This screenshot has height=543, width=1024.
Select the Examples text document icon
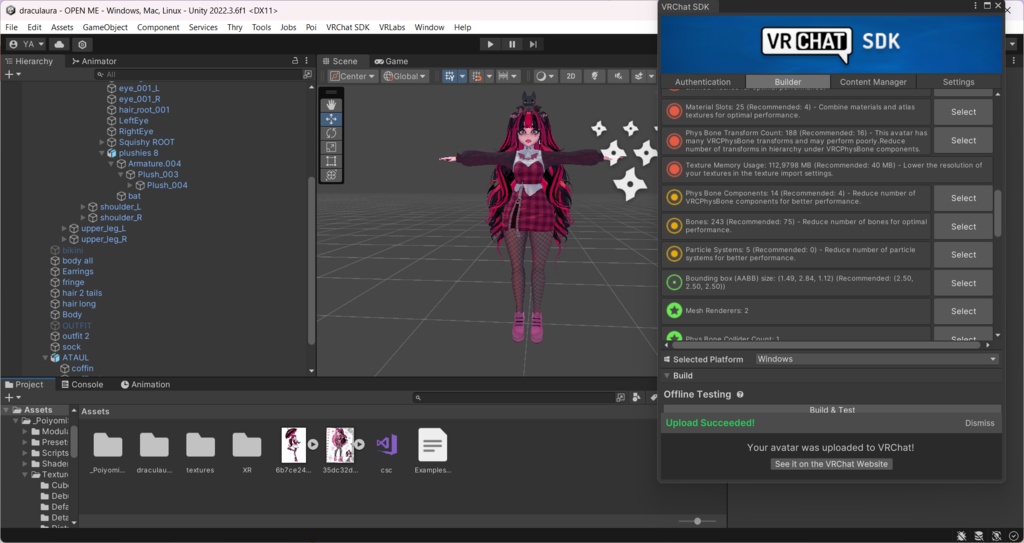(x=432, y=446)
